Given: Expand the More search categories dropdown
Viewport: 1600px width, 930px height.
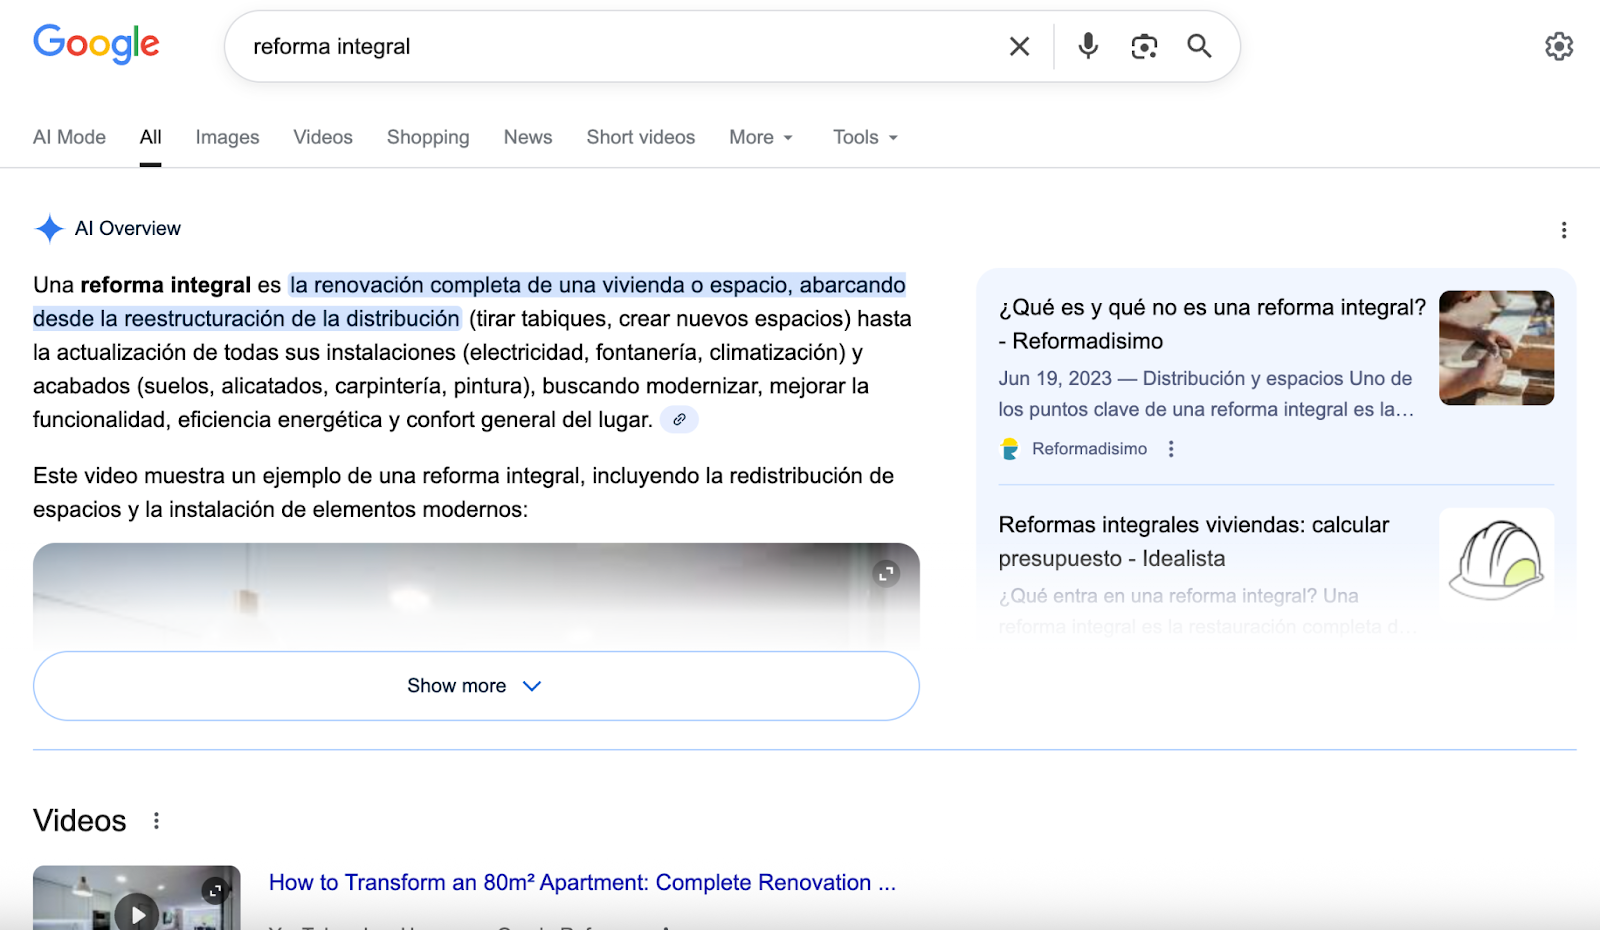Looking at the screenshot, I should point(760,137).
